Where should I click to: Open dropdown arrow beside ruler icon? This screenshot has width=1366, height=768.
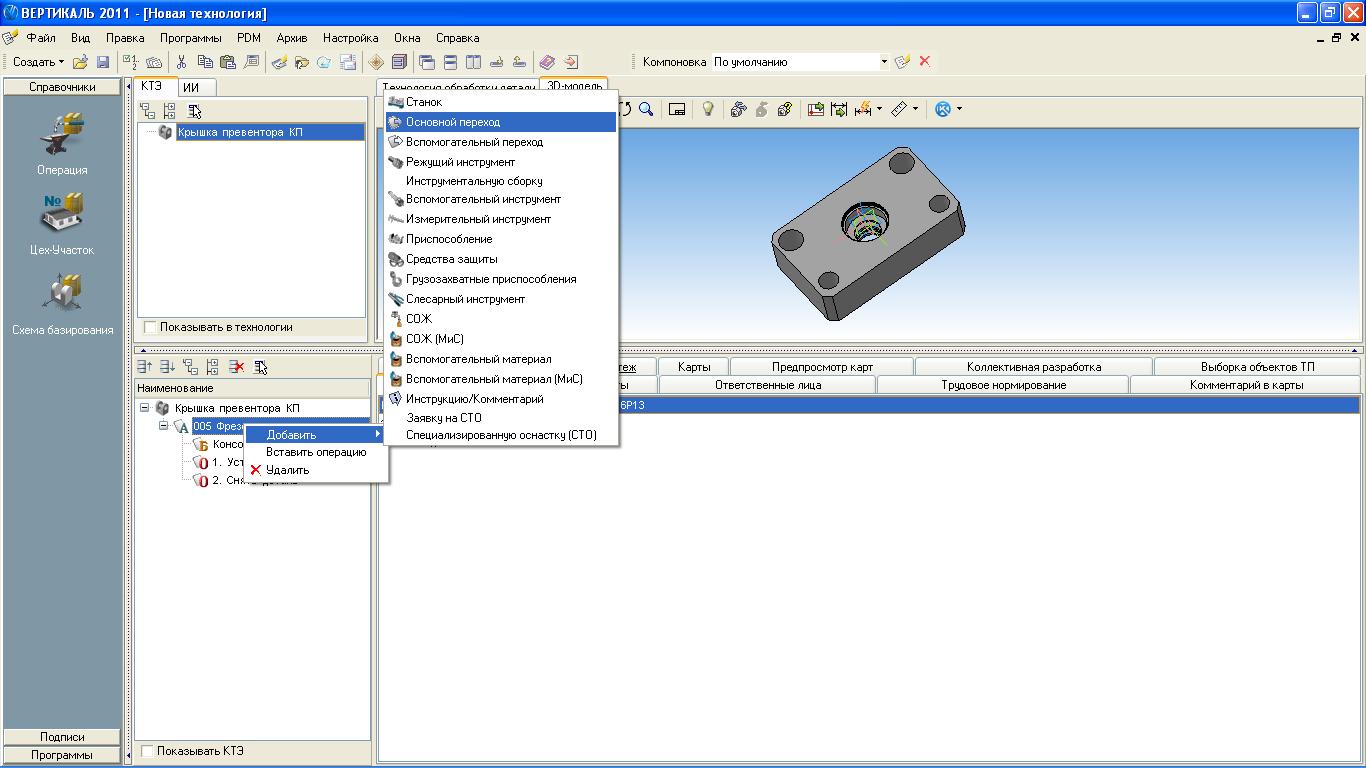pos(916,109)
